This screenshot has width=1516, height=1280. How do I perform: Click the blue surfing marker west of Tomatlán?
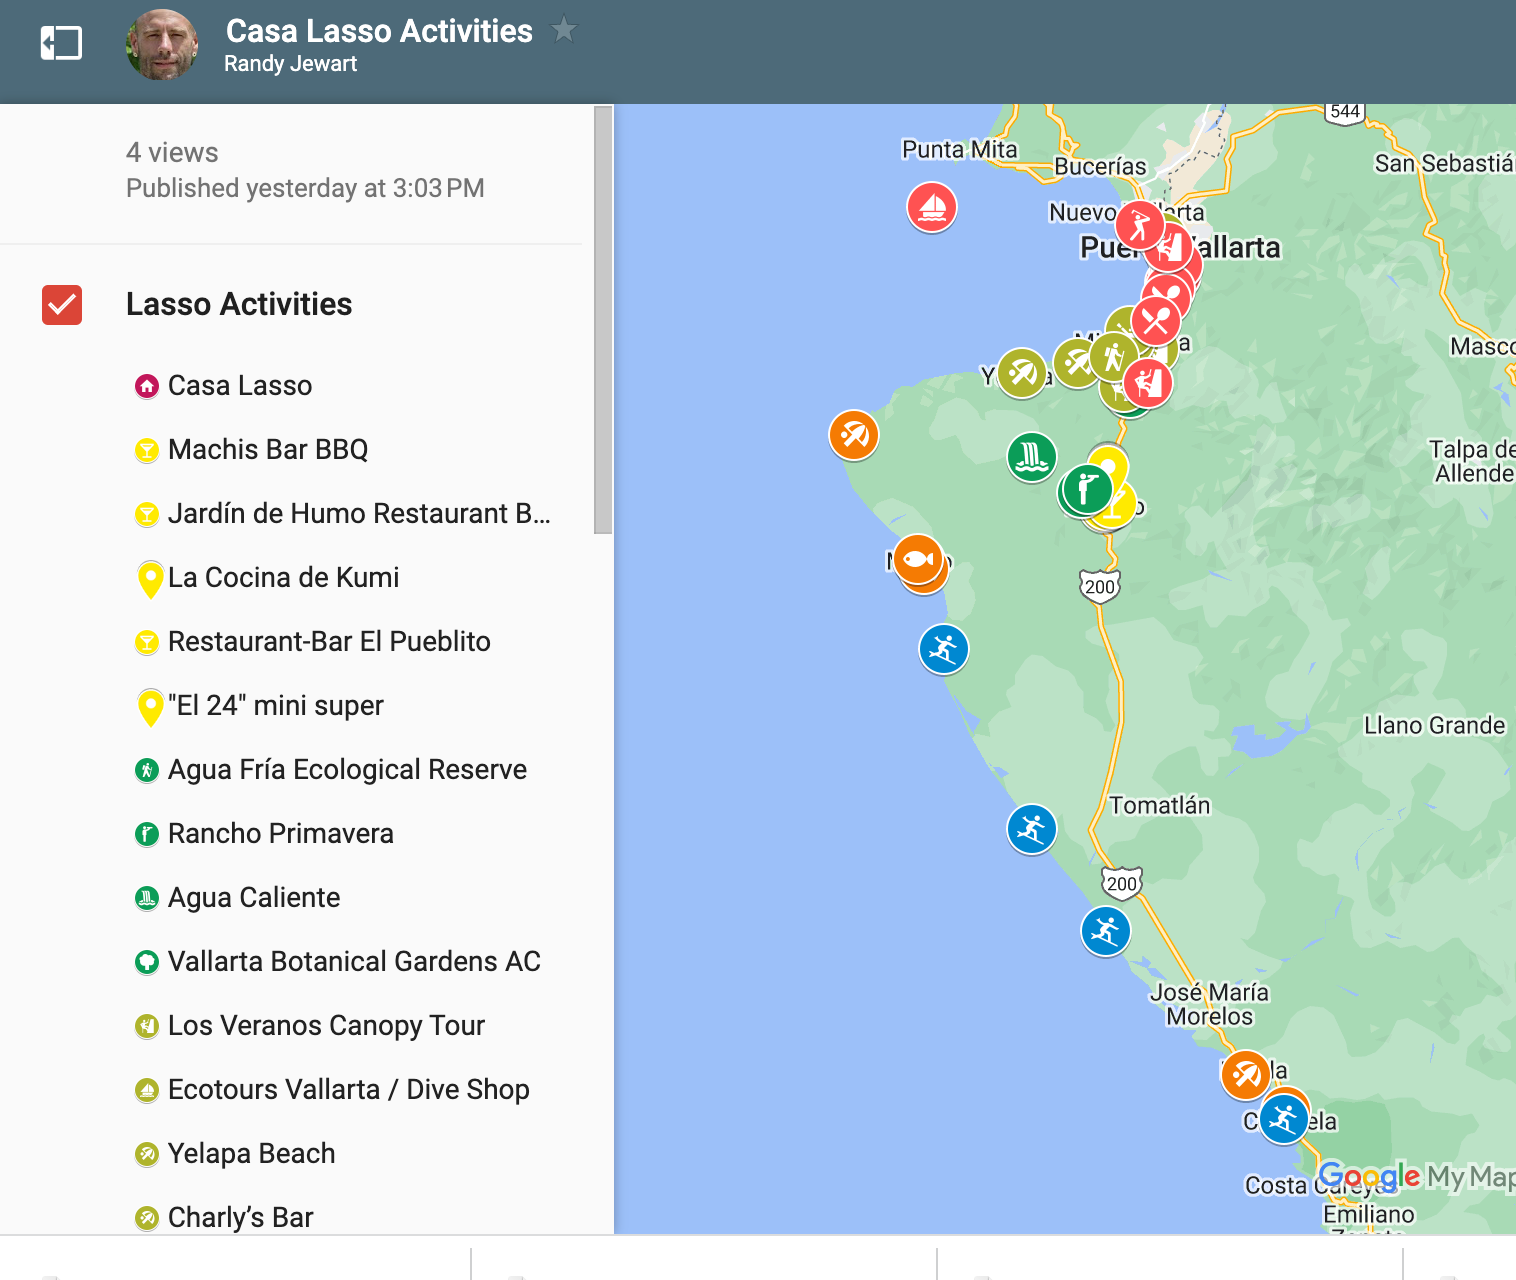[x=1032, y=829]
